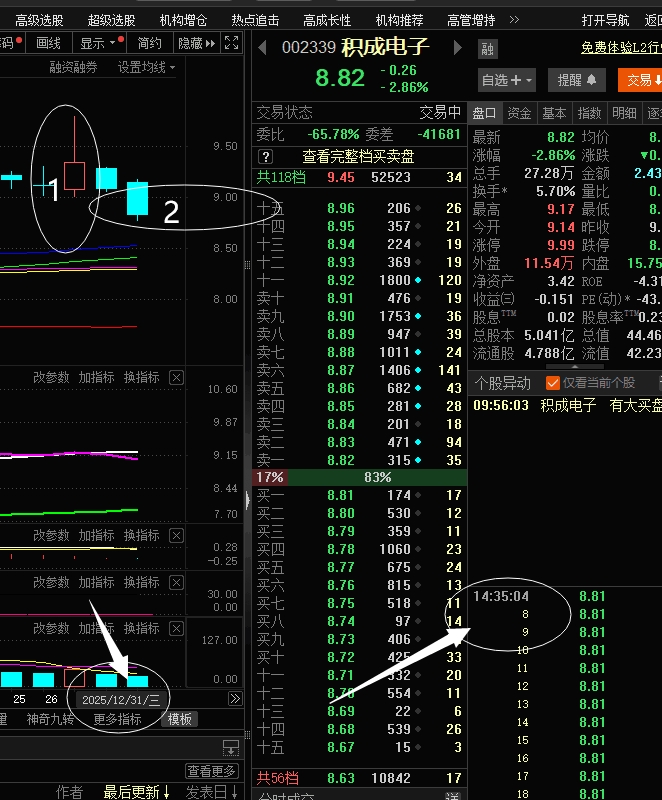Click 融资融券 link
The width and height of the screenshot is (662, 800).
click(x=73, y=67)
